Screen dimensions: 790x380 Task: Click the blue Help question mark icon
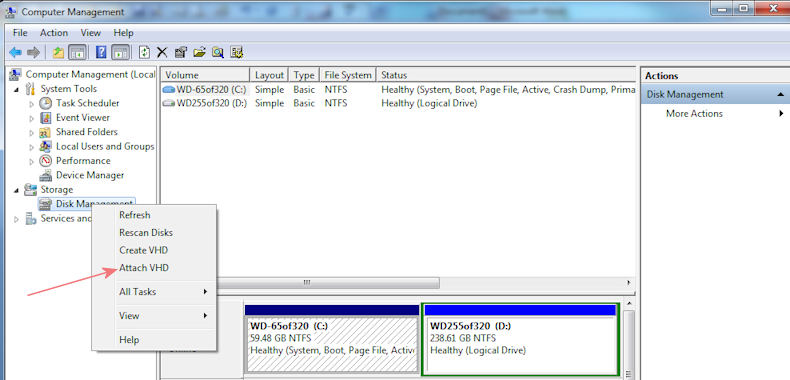tap(101, 52)
